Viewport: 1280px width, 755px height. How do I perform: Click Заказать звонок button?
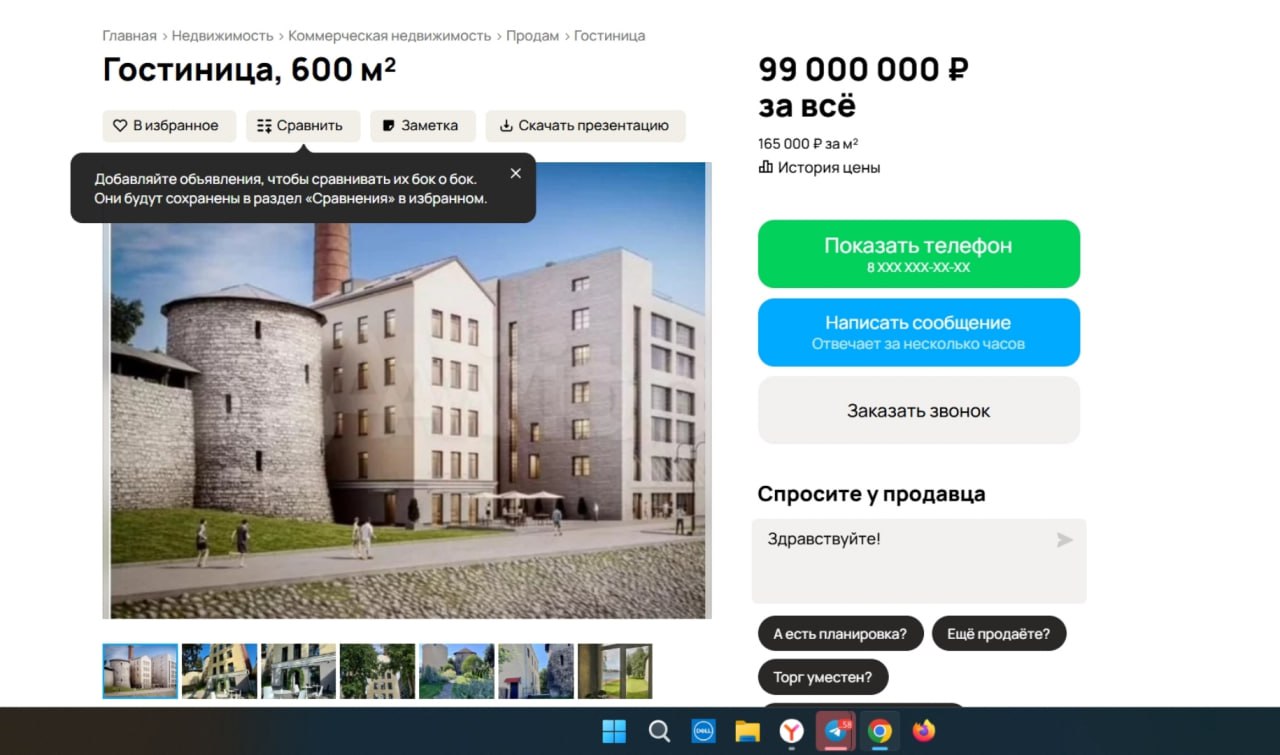[x=919, y=410]
